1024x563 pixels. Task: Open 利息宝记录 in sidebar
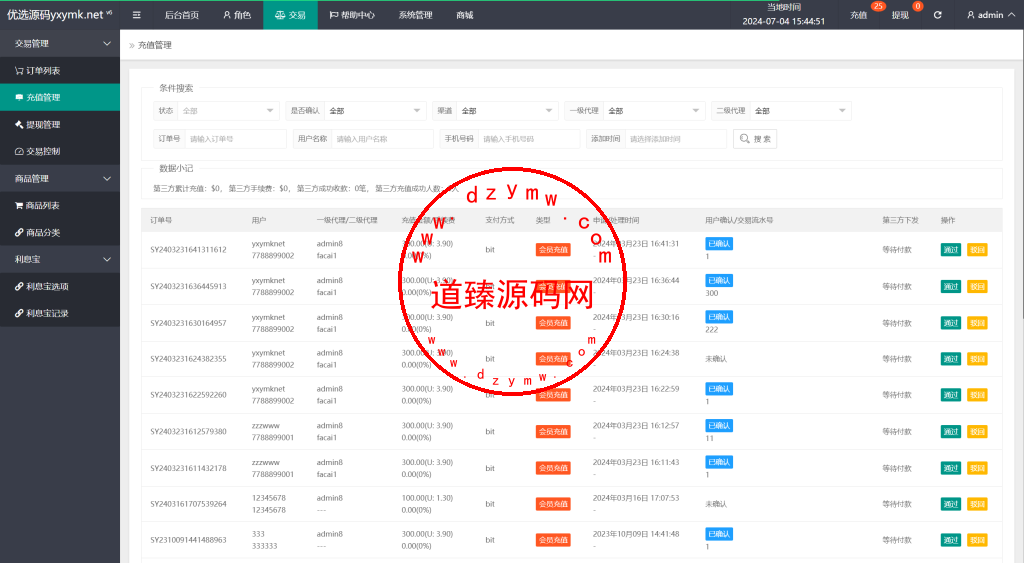[x=60, y=313]
